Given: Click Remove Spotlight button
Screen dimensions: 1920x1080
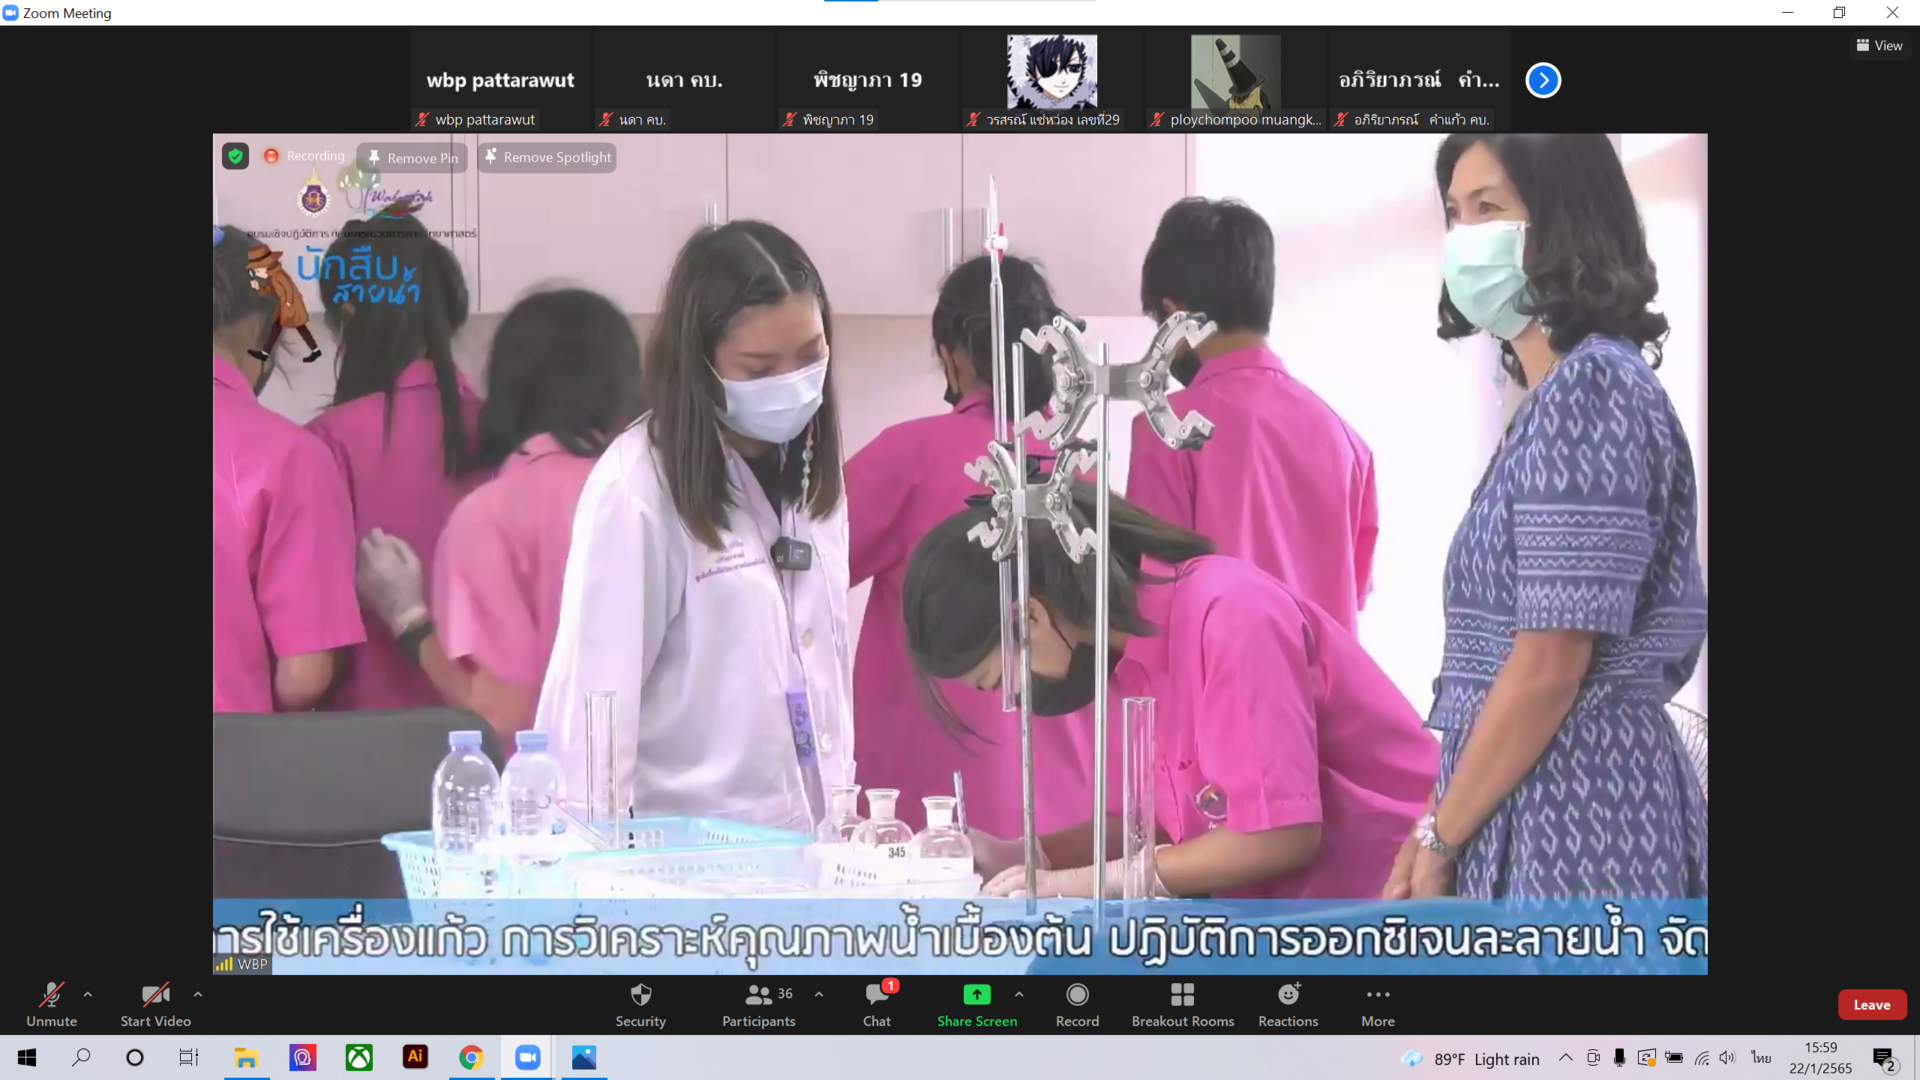Looking at the screenshot, I should tap(547, 157).
